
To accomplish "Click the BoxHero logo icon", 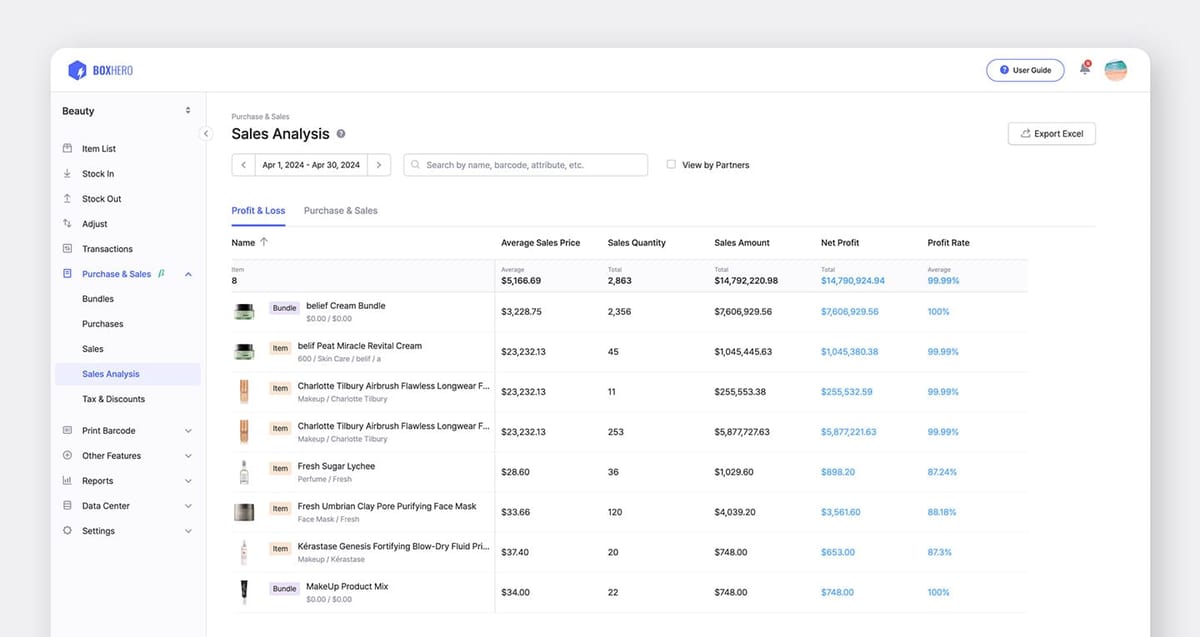I will 78,70.
